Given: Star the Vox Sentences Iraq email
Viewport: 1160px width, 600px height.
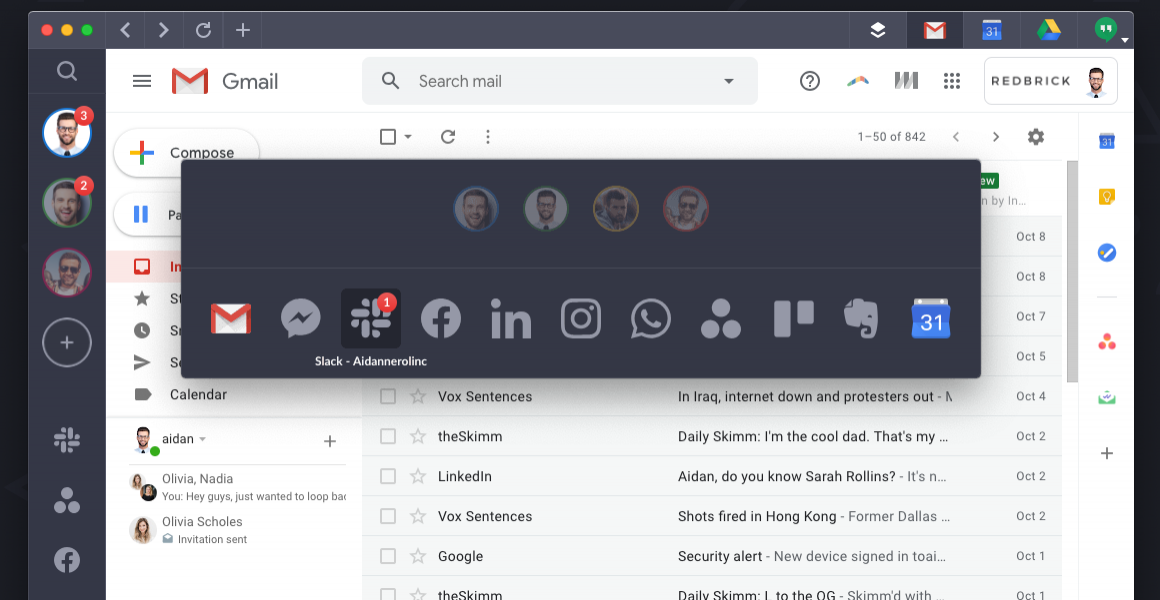Looking at the screenshot, I should 418,397.
